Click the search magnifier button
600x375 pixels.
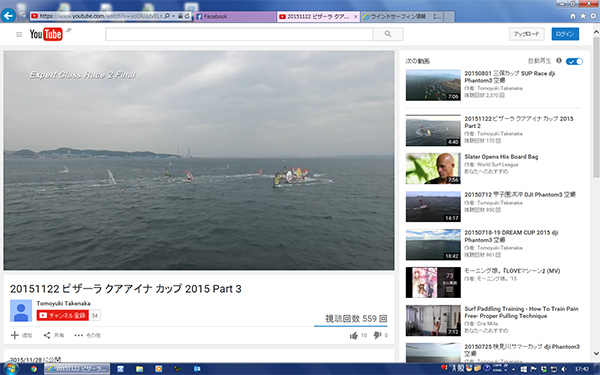click(388, 34)
